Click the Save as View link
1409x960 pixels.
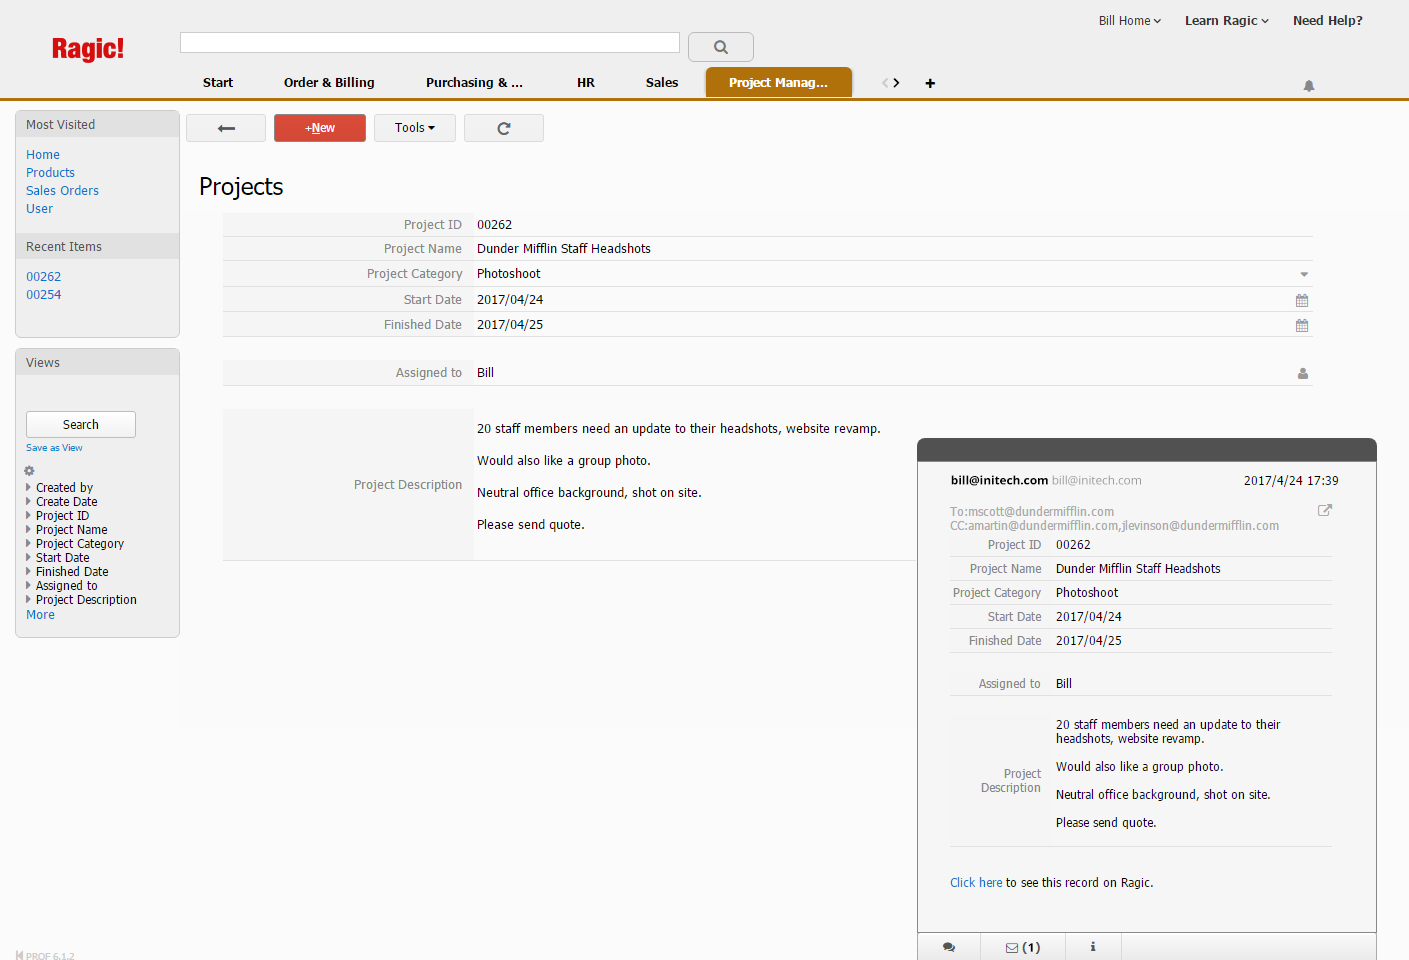pos(54,448)
